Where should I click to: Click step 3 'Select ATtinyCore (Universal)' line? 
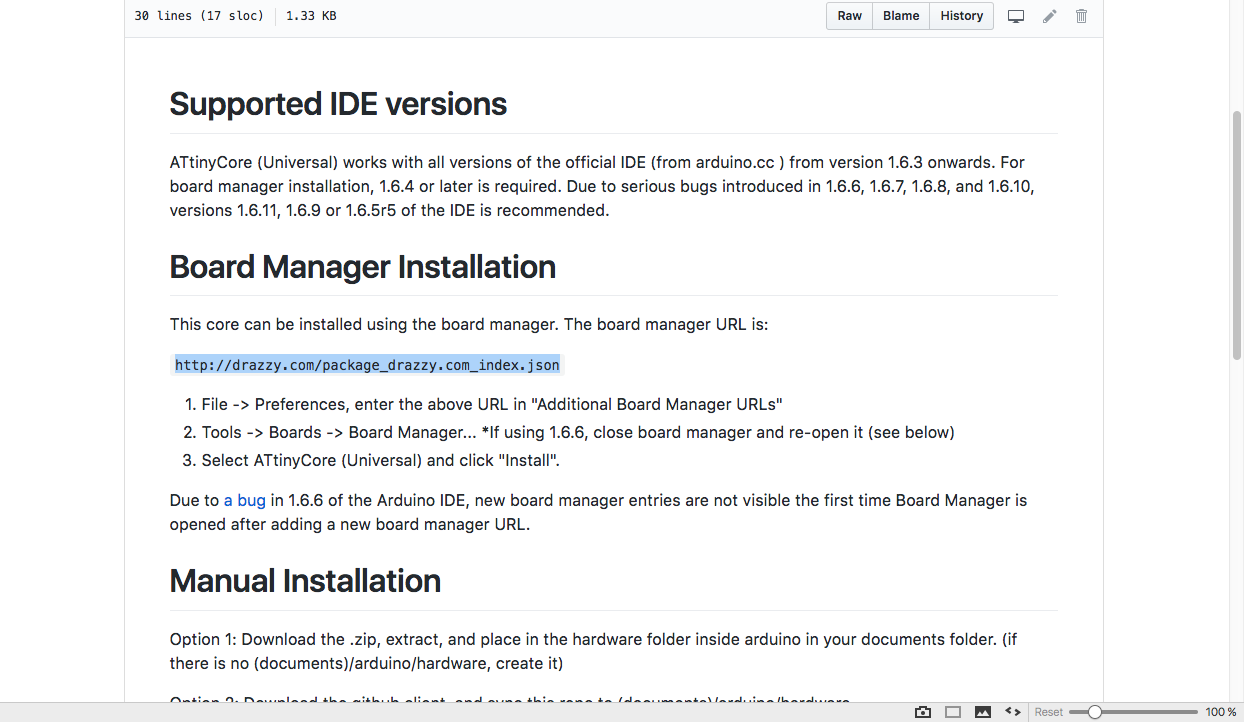pyautogui.click(x=381, y=461)
